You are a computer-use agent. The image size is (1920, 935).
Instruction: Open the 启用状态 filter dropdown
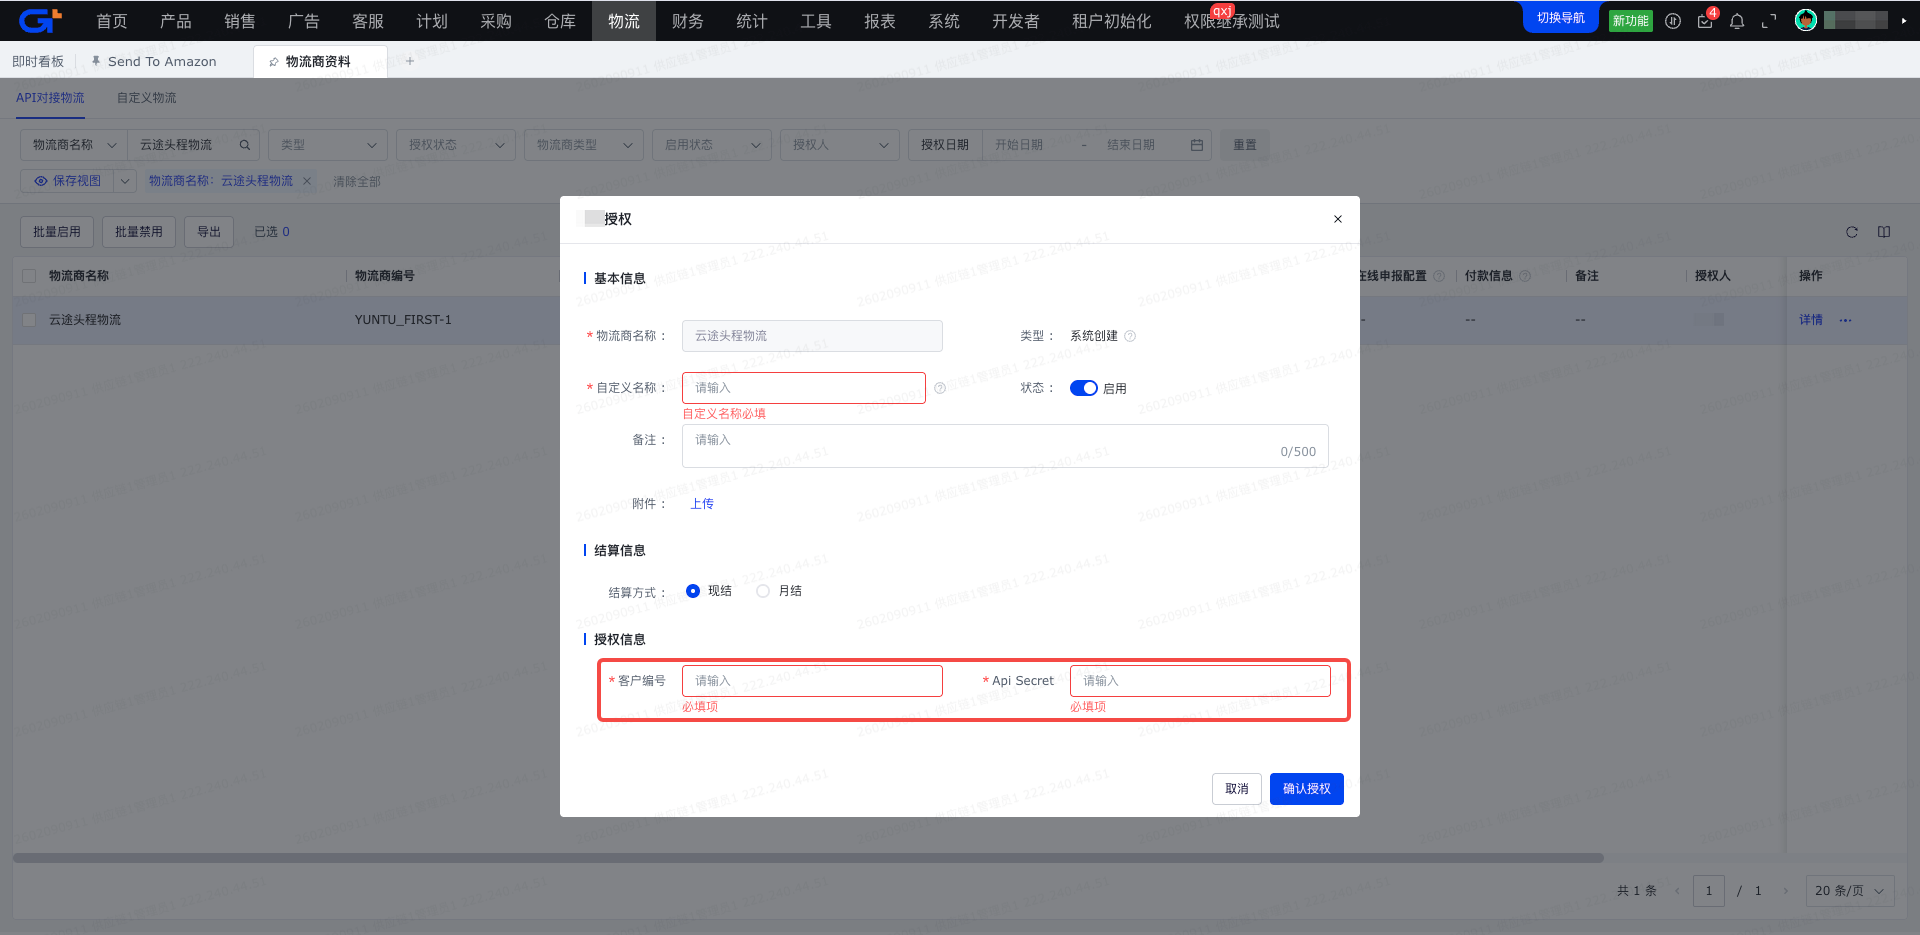tap(712, 145)
